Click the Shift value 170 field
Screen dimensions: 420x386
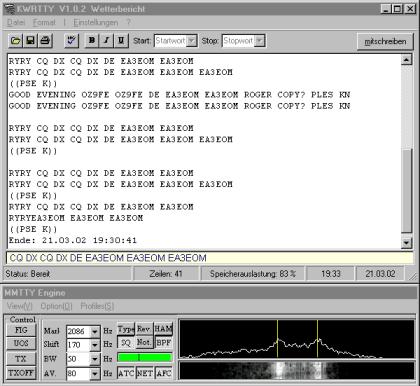tap(78, 345)
